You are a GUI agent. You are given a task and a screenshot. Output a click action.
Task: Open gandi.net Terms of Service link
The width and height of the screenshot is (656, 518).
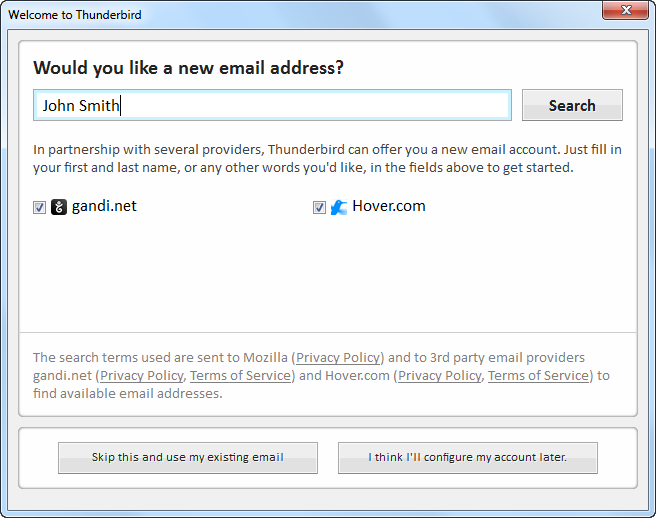click(241, 376)
